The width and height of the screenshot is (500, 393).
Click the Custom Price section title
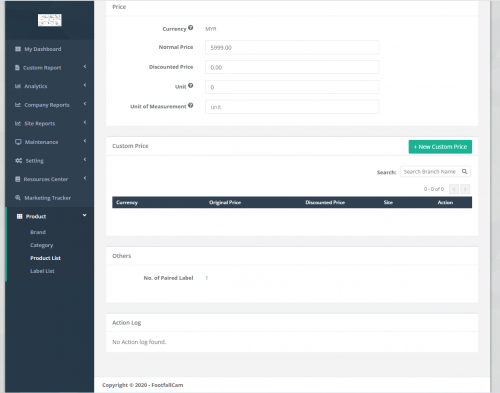tap(130, 146)
